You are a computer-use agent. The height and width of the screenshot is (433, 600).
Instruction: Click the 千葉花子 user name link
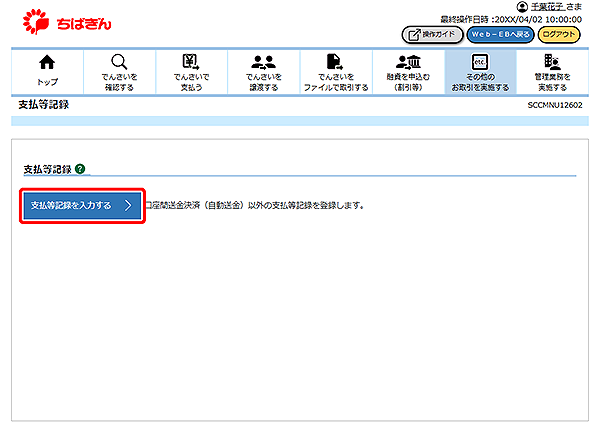tap(547, 7)
